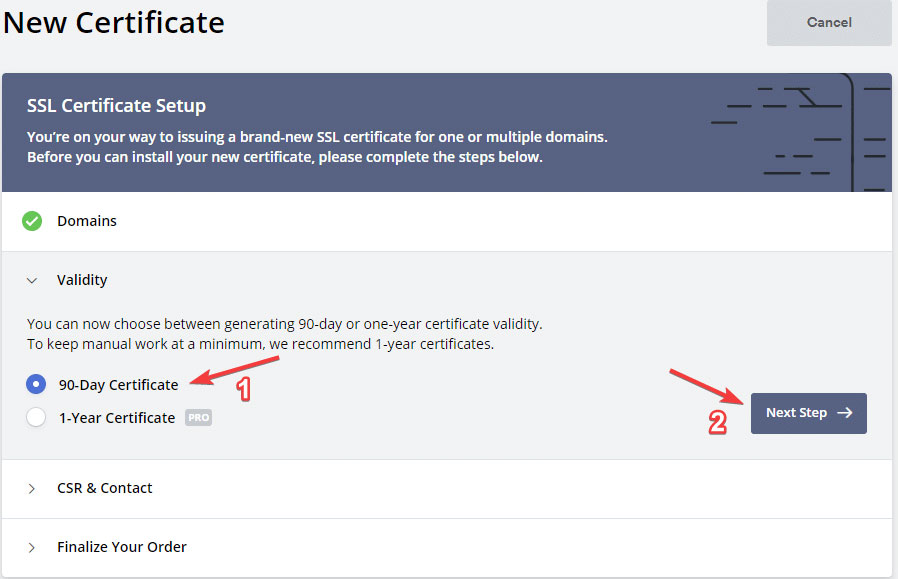This screenshot has height=579, width=898.
Task: Click the Cancel button
Action: point(829,23)
